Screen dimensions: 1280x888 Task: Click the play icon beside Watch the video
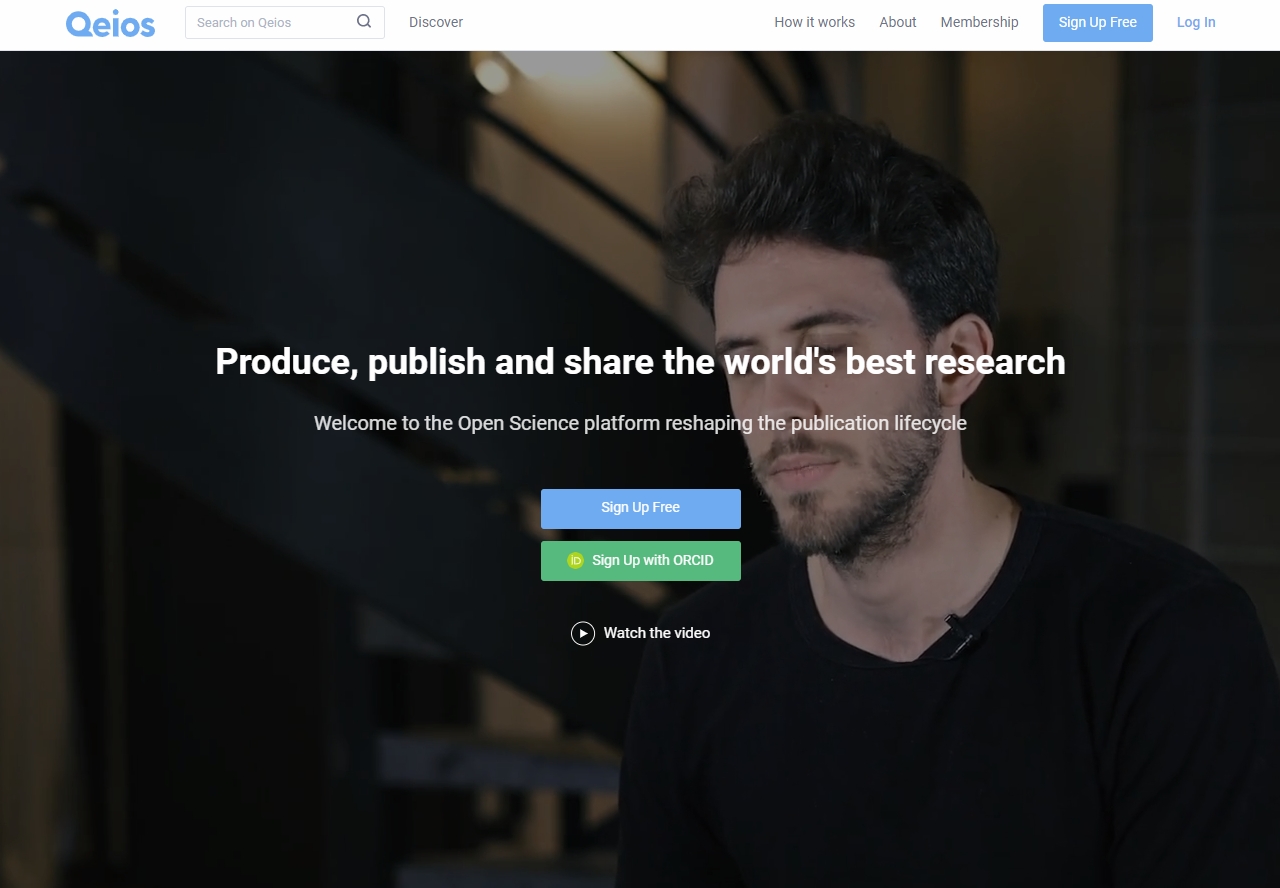coord(583,633)
